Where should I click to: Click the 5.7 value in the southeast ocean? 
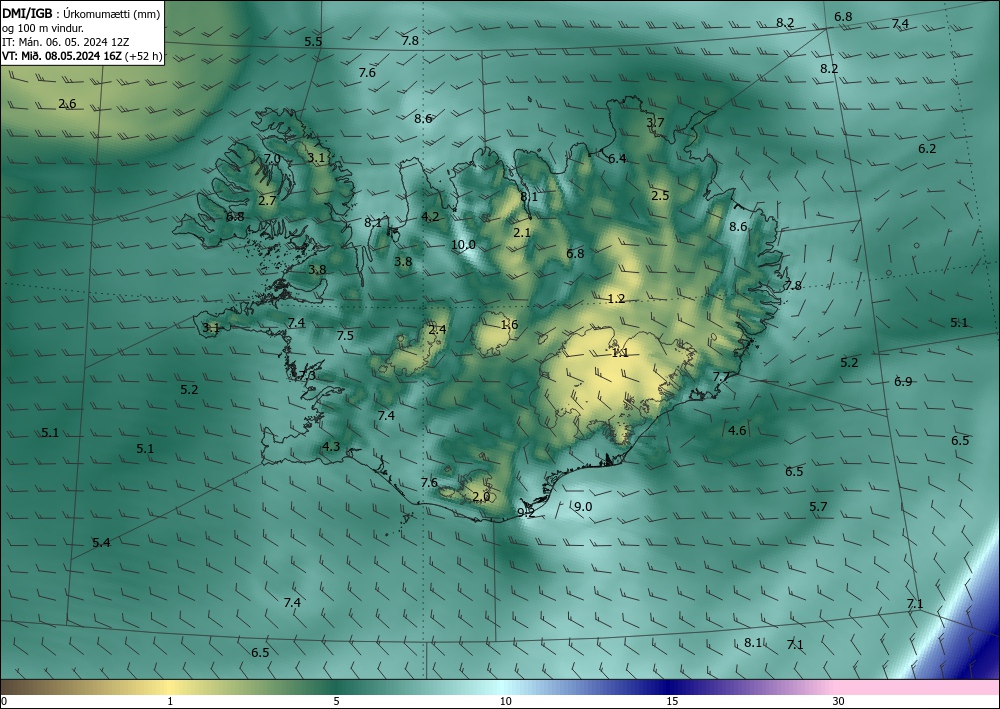818,506
